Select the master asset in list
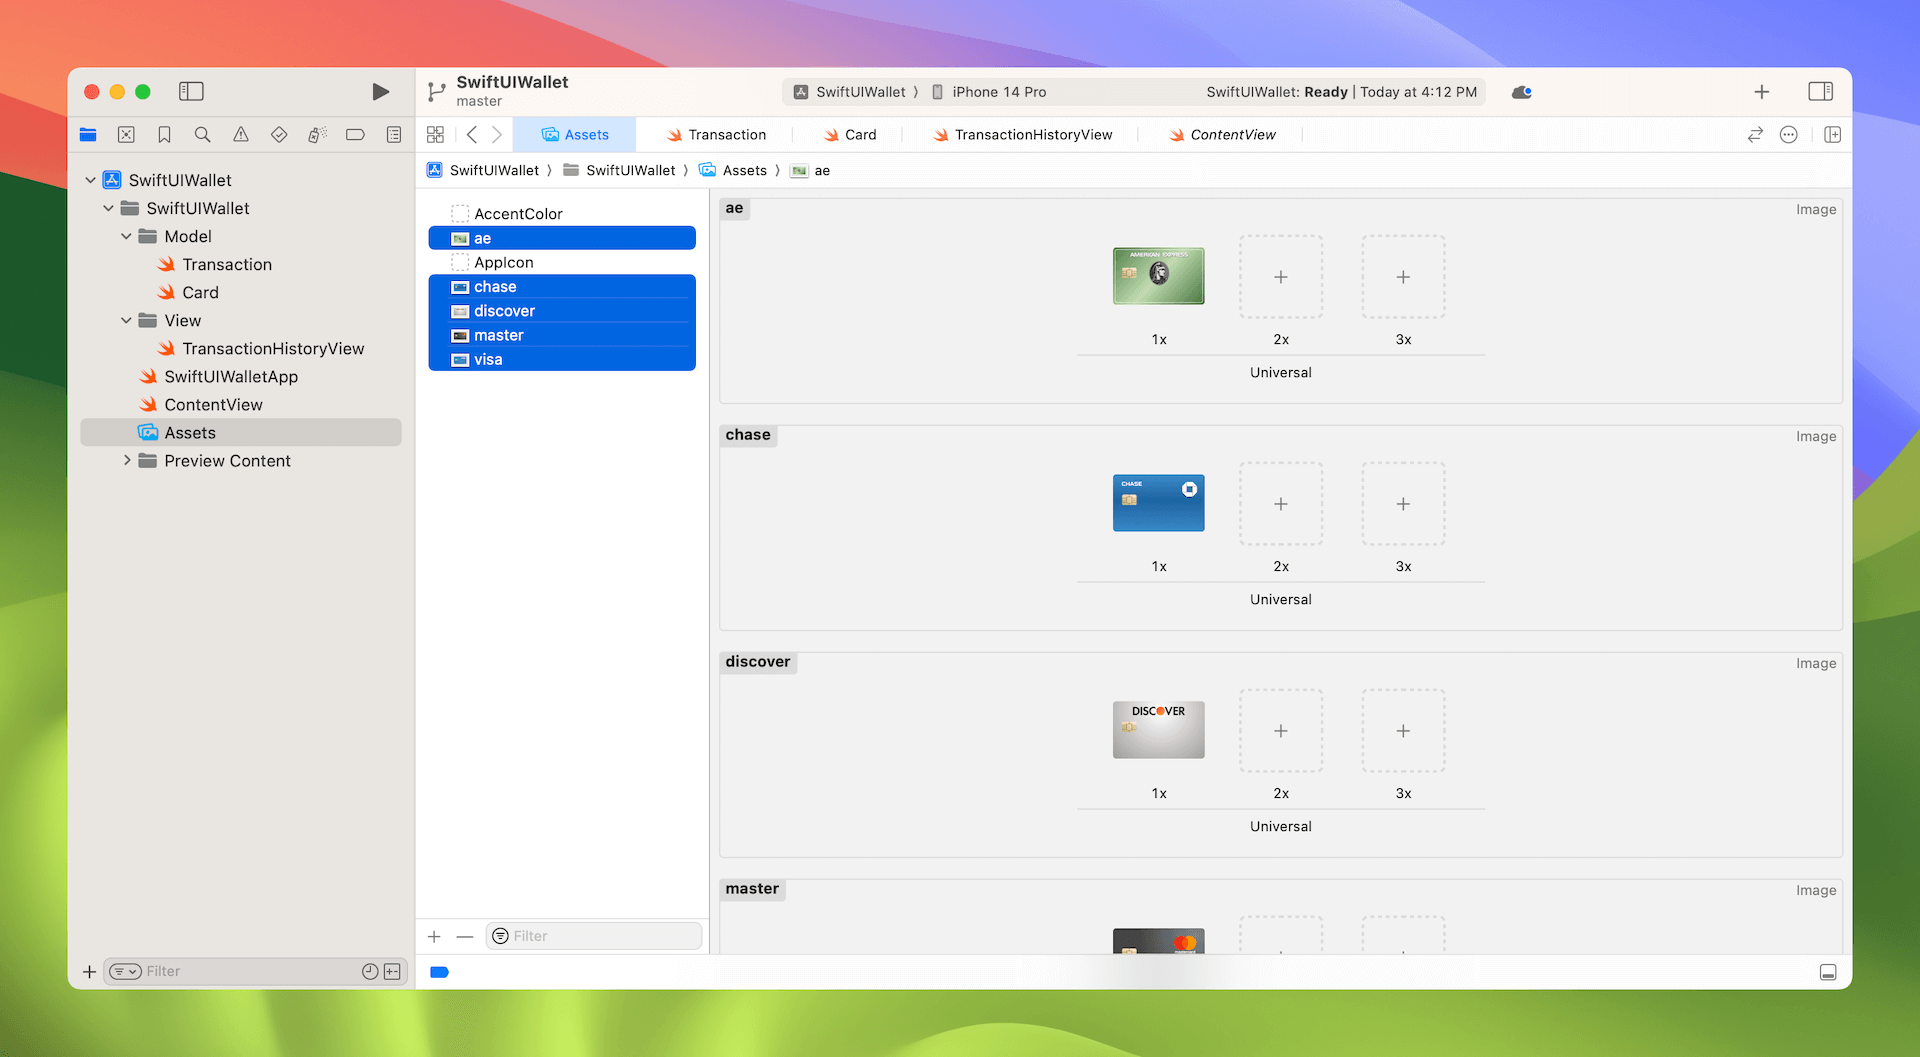1920x1057 pixels. point(562,335)
